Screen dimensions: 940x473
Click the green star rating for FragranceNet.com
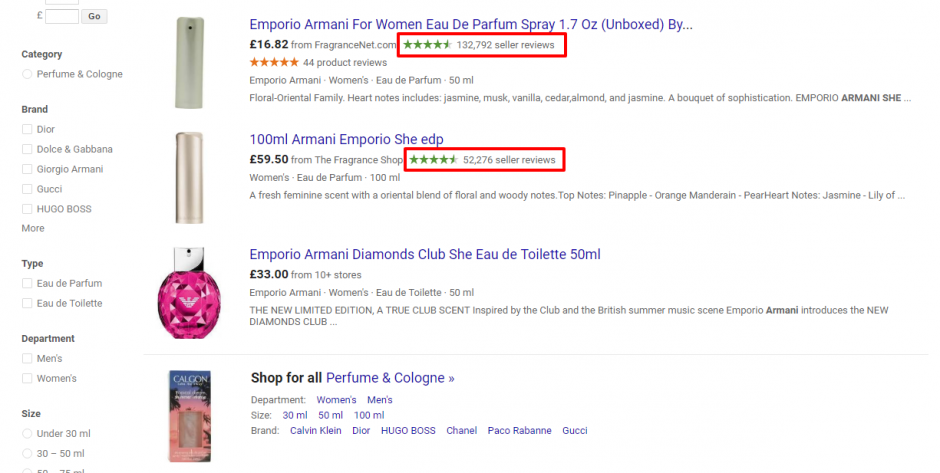pos(427,44)
